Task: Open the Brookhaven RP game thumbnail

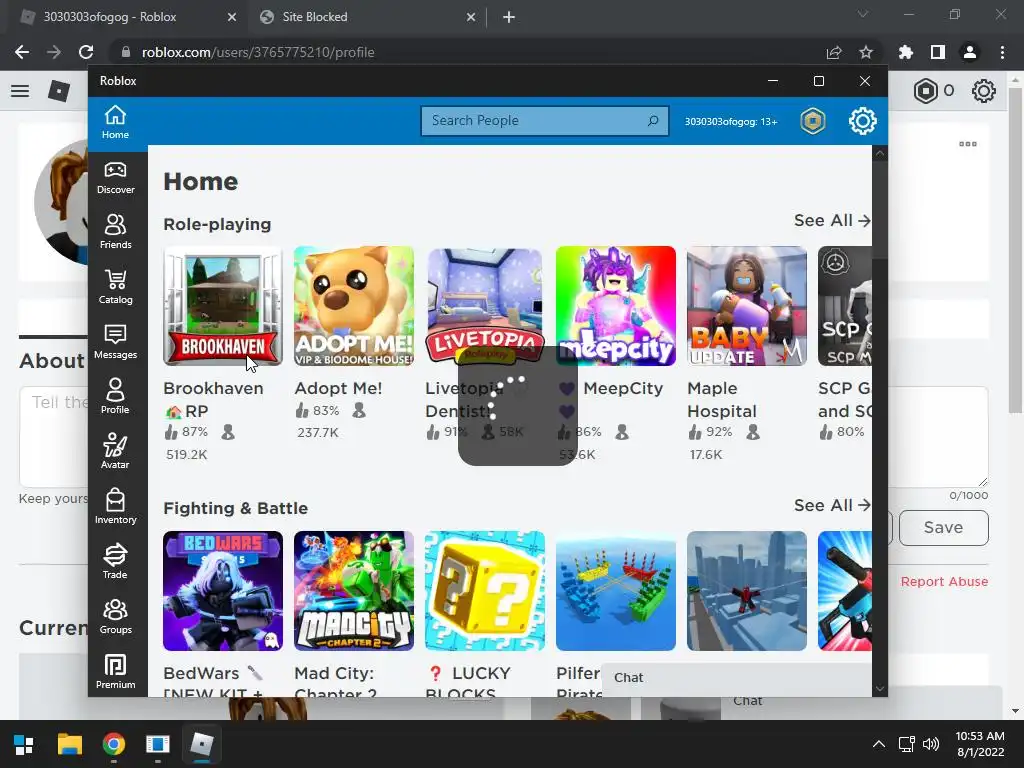Action: 223,306
